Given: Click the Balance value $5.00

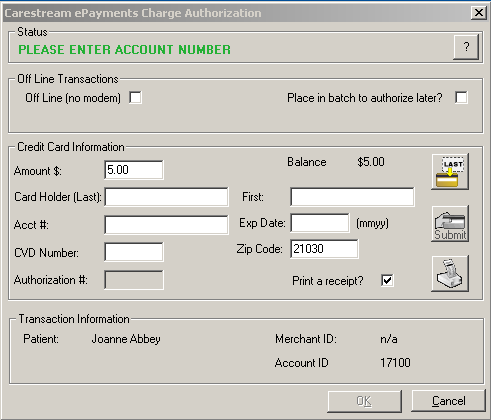Looking at the screenshot, I should pos(371,162).
